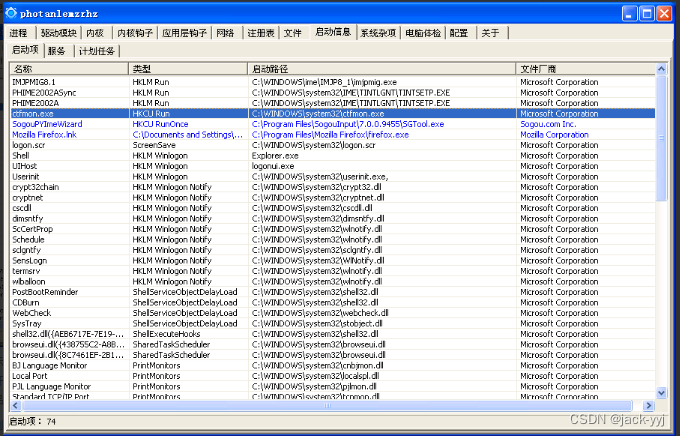Image resolution: width=680 pixels, height=436 pixels.
Task: Close the photanlemzrhz window
Action: tap(664, 13)
